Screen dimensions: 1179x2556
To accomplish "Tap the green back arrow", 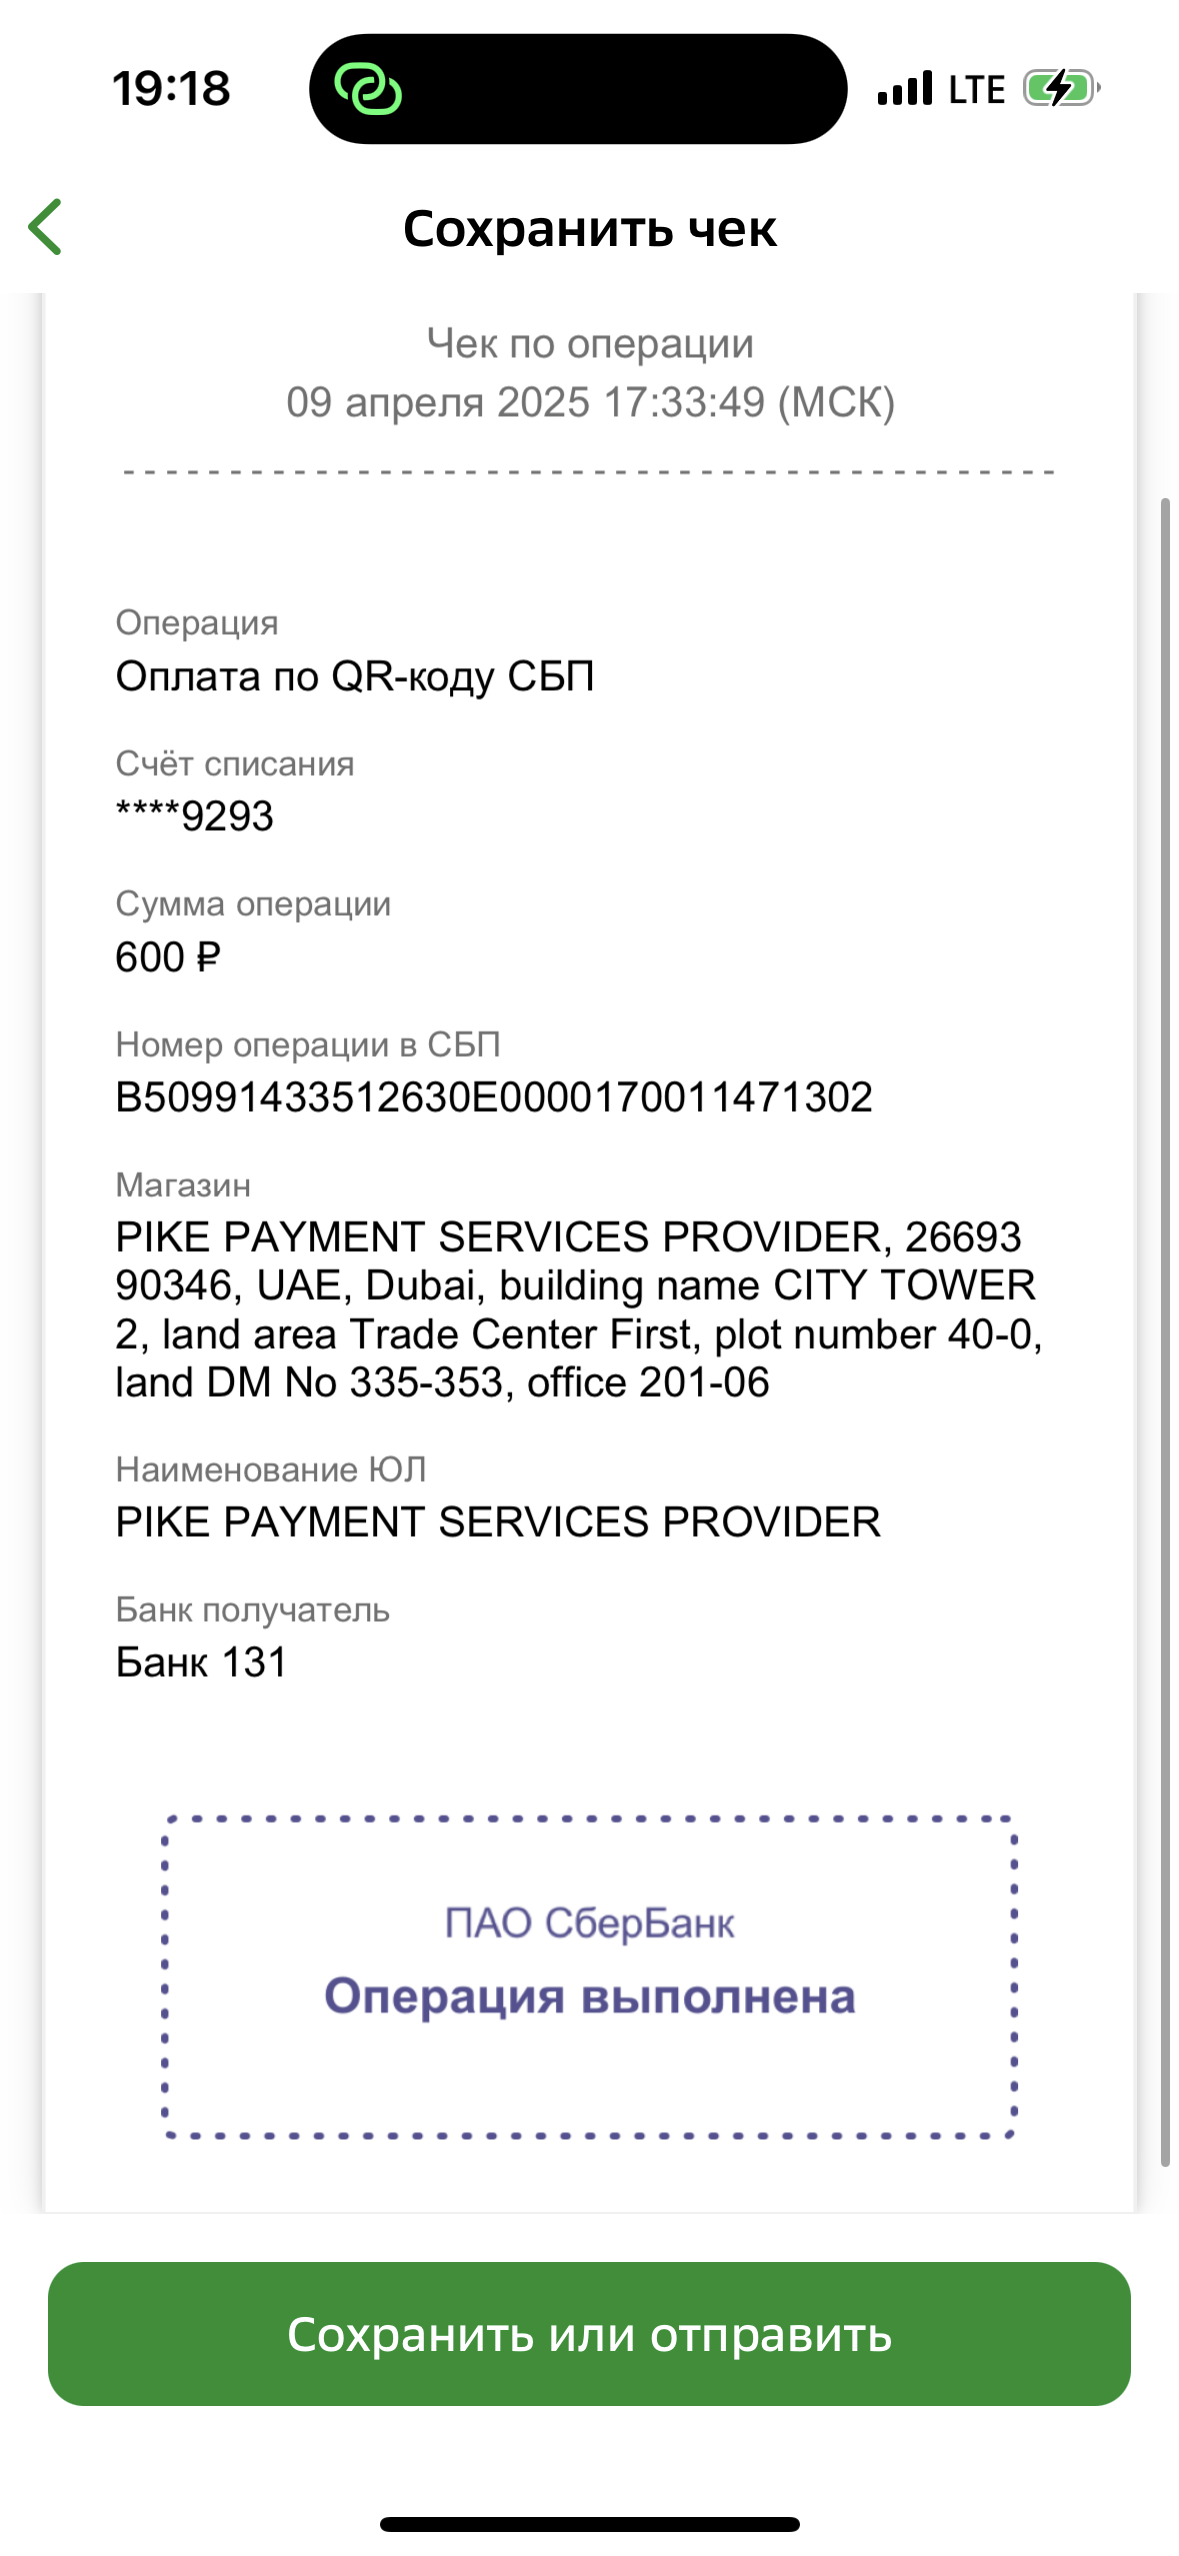I will [x=46, y=227].
